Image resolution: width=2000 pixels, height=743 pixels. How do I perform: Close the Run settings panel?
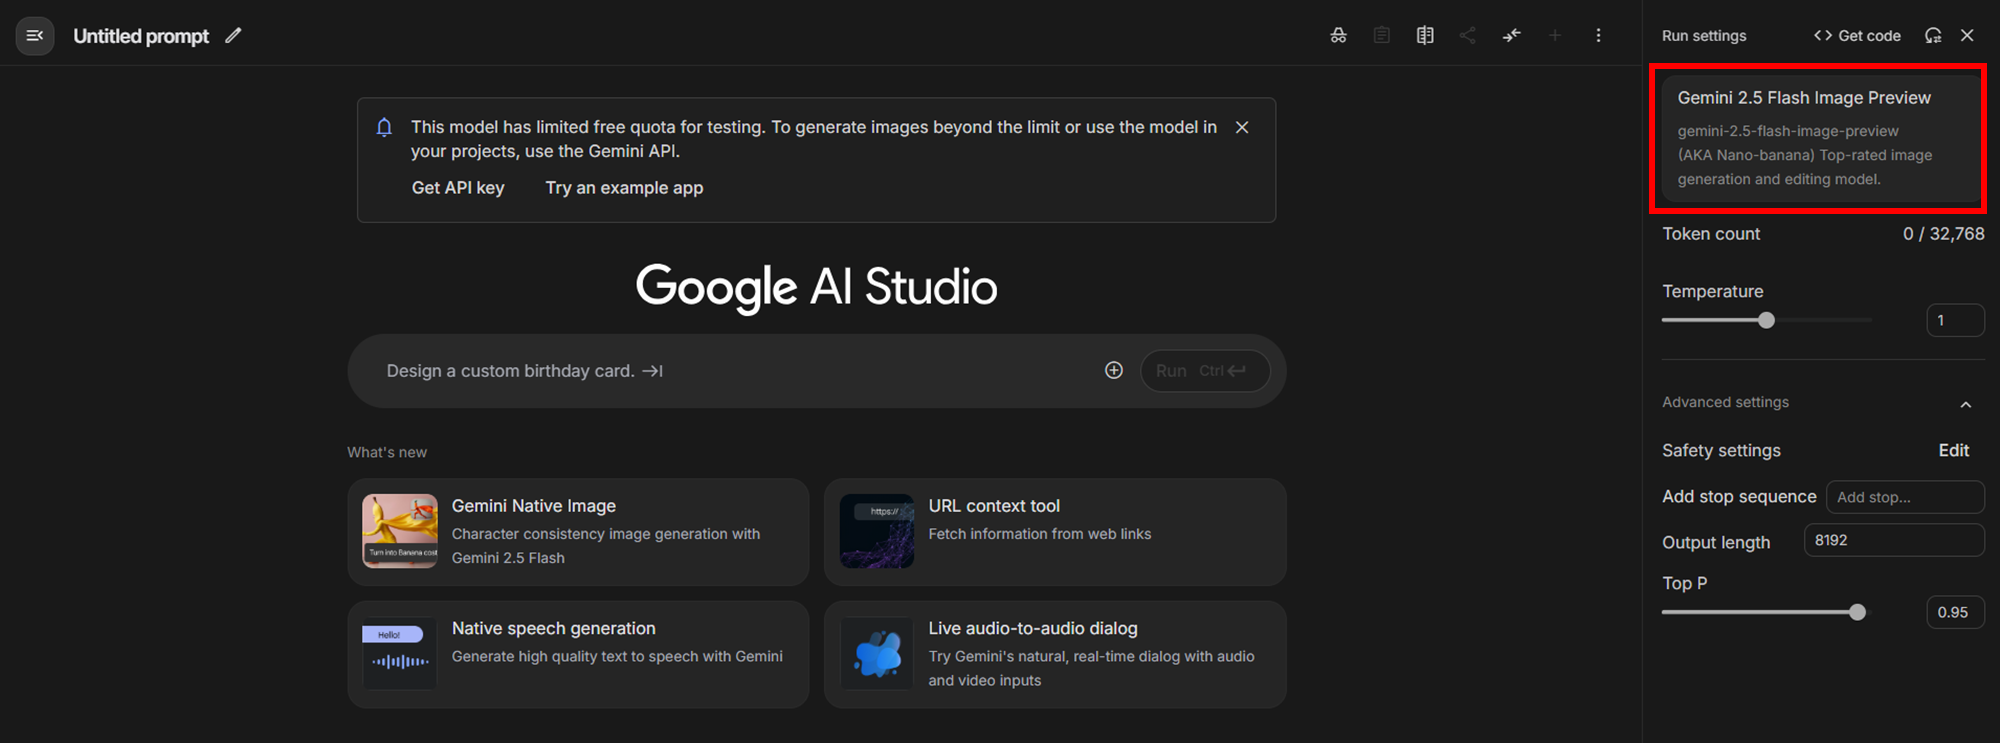(x=1967, y=36)
